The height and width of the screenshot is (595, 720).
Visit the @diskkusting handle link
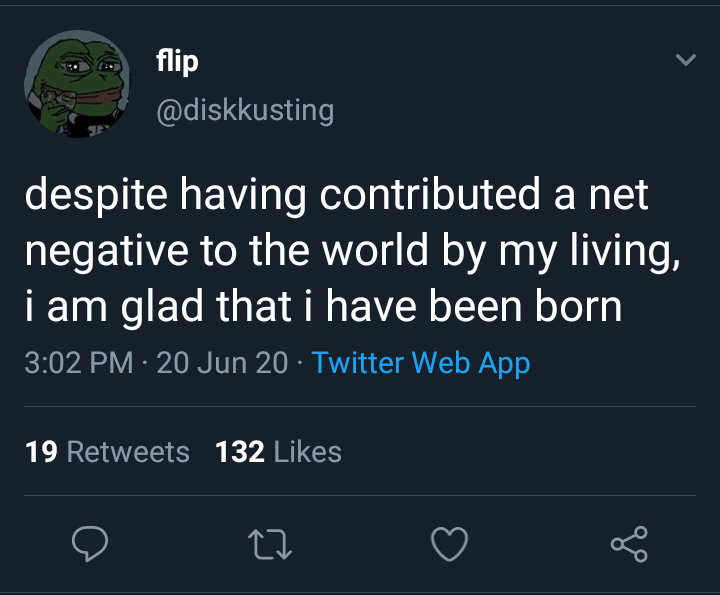tap(245, 111)
